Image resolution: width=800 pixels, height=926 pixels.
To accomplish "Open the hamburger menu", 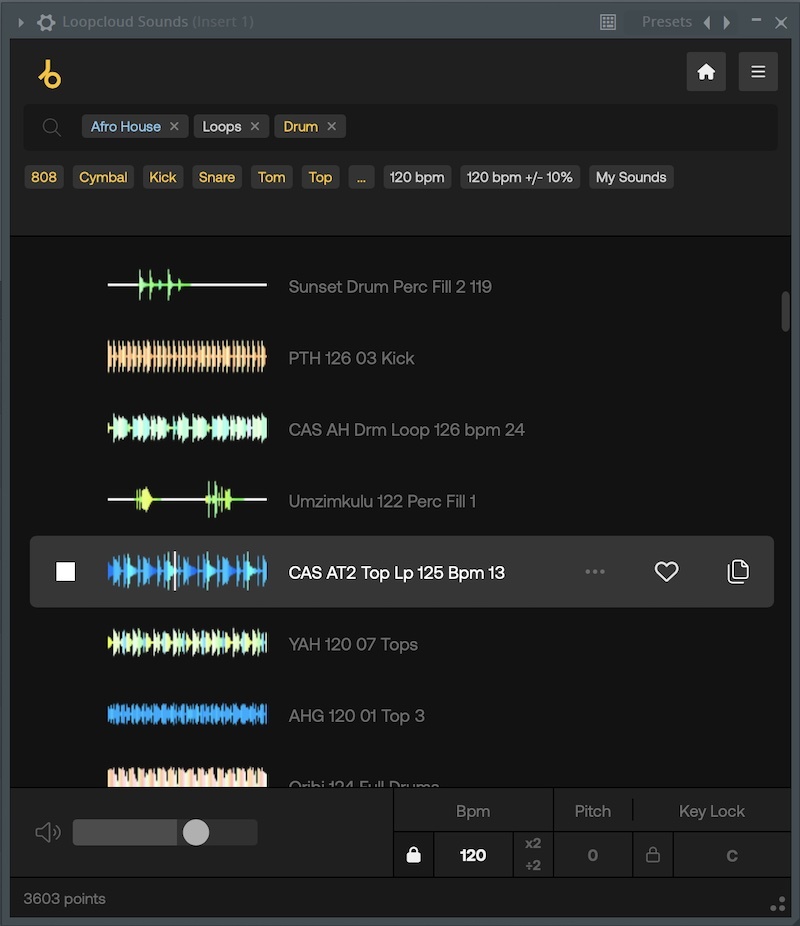I will click(758, 72).
